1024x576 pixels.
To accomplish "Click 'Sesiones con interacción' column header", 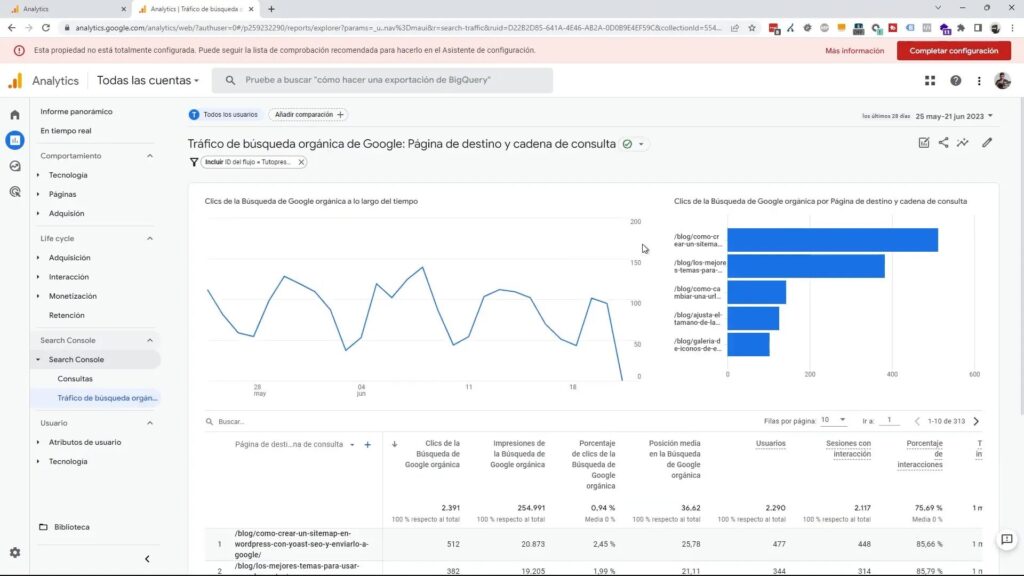I will pos(848,449).
